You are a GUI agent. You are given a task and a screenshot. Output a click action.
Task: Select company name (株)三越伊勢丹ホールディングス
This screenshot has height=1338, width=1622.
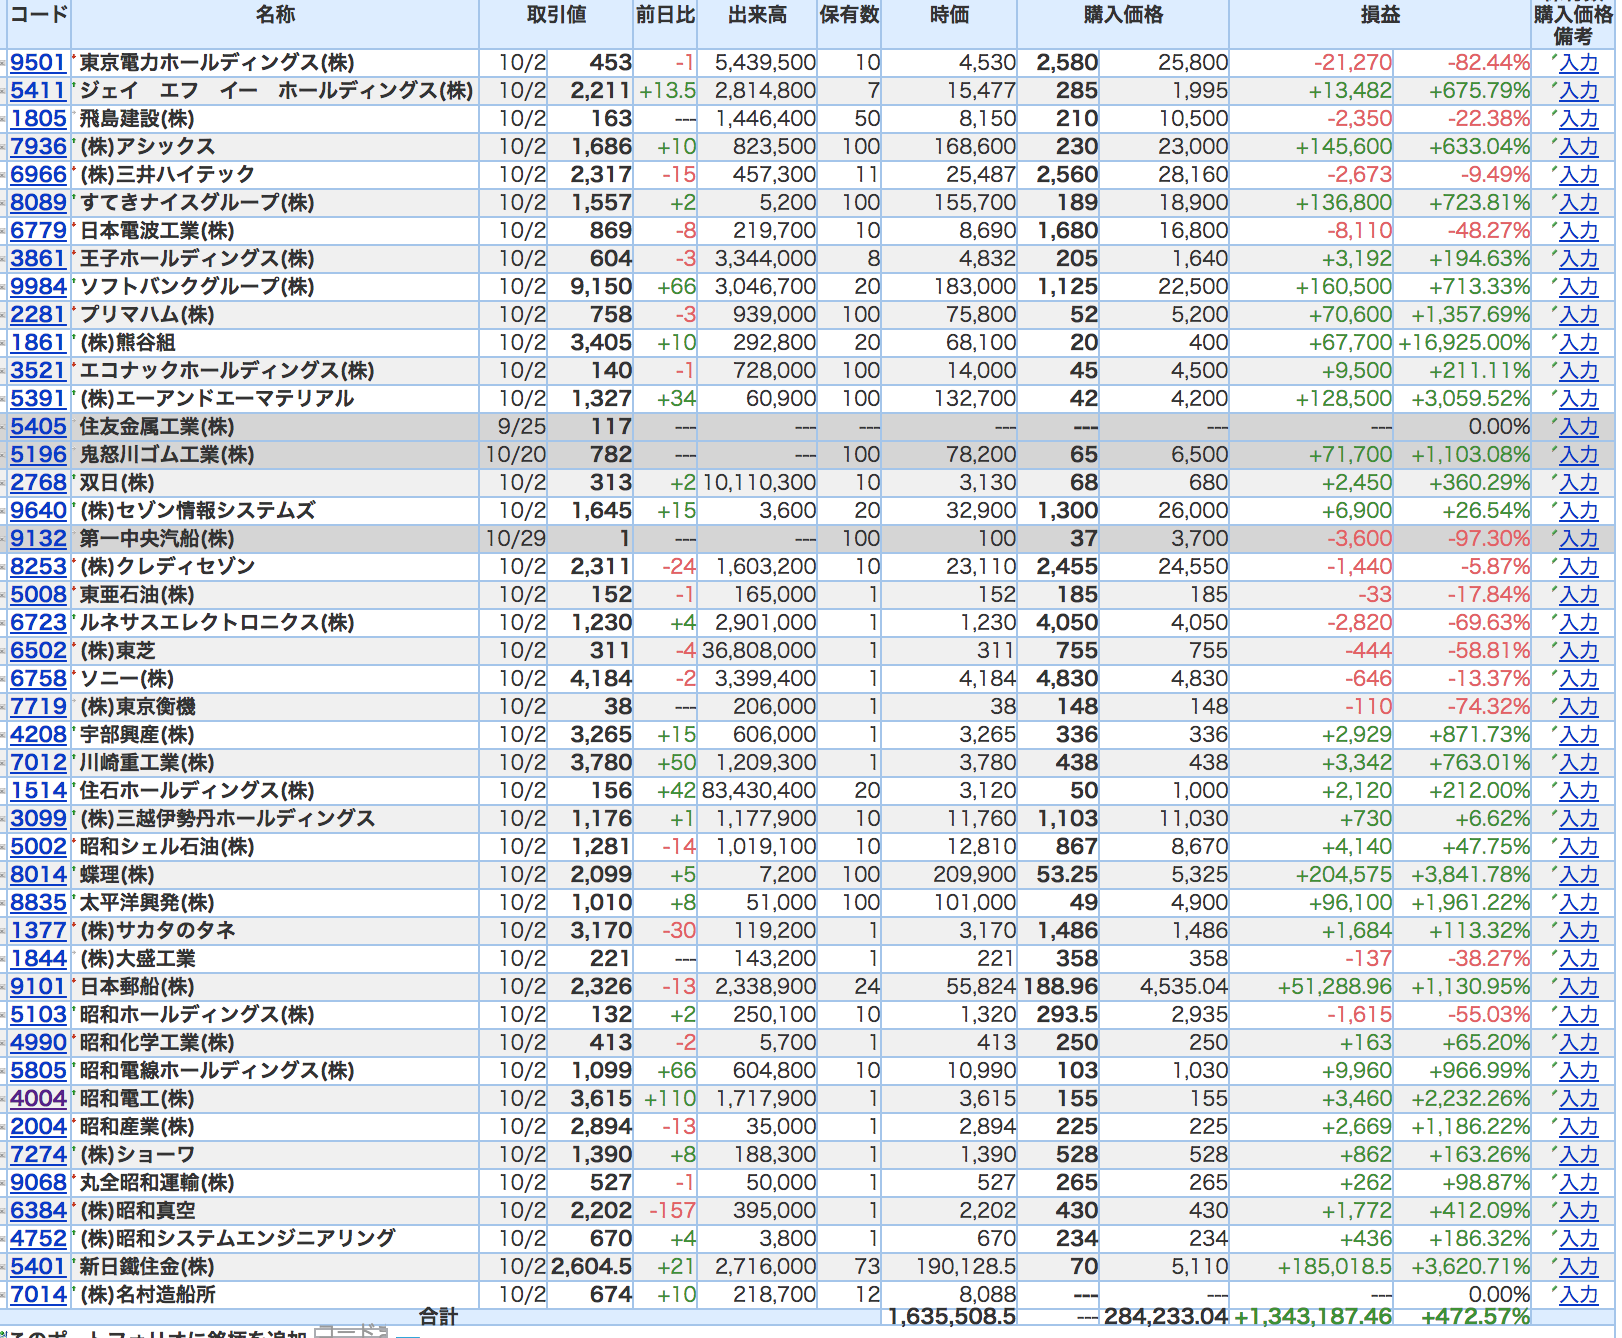227,818
